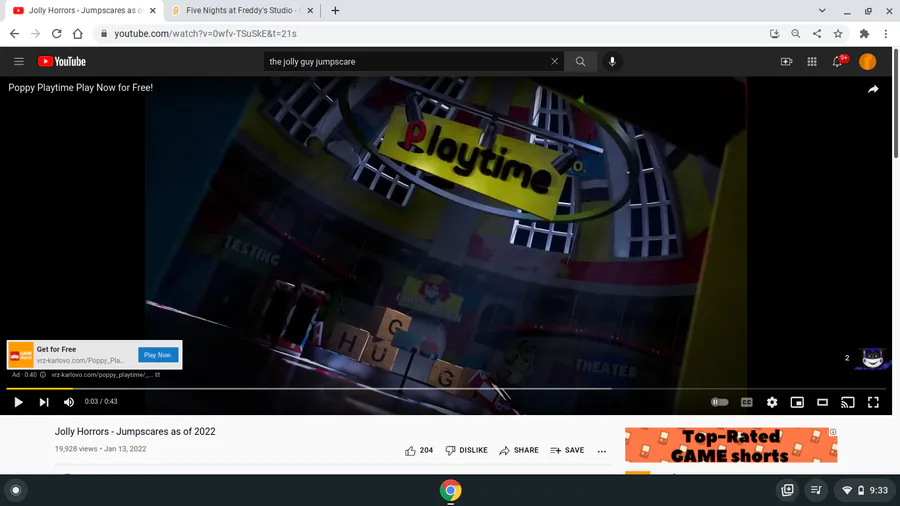Open the YouTube apps grid
Viewport: 900px width, 506px height.
(x=812, y=61)
